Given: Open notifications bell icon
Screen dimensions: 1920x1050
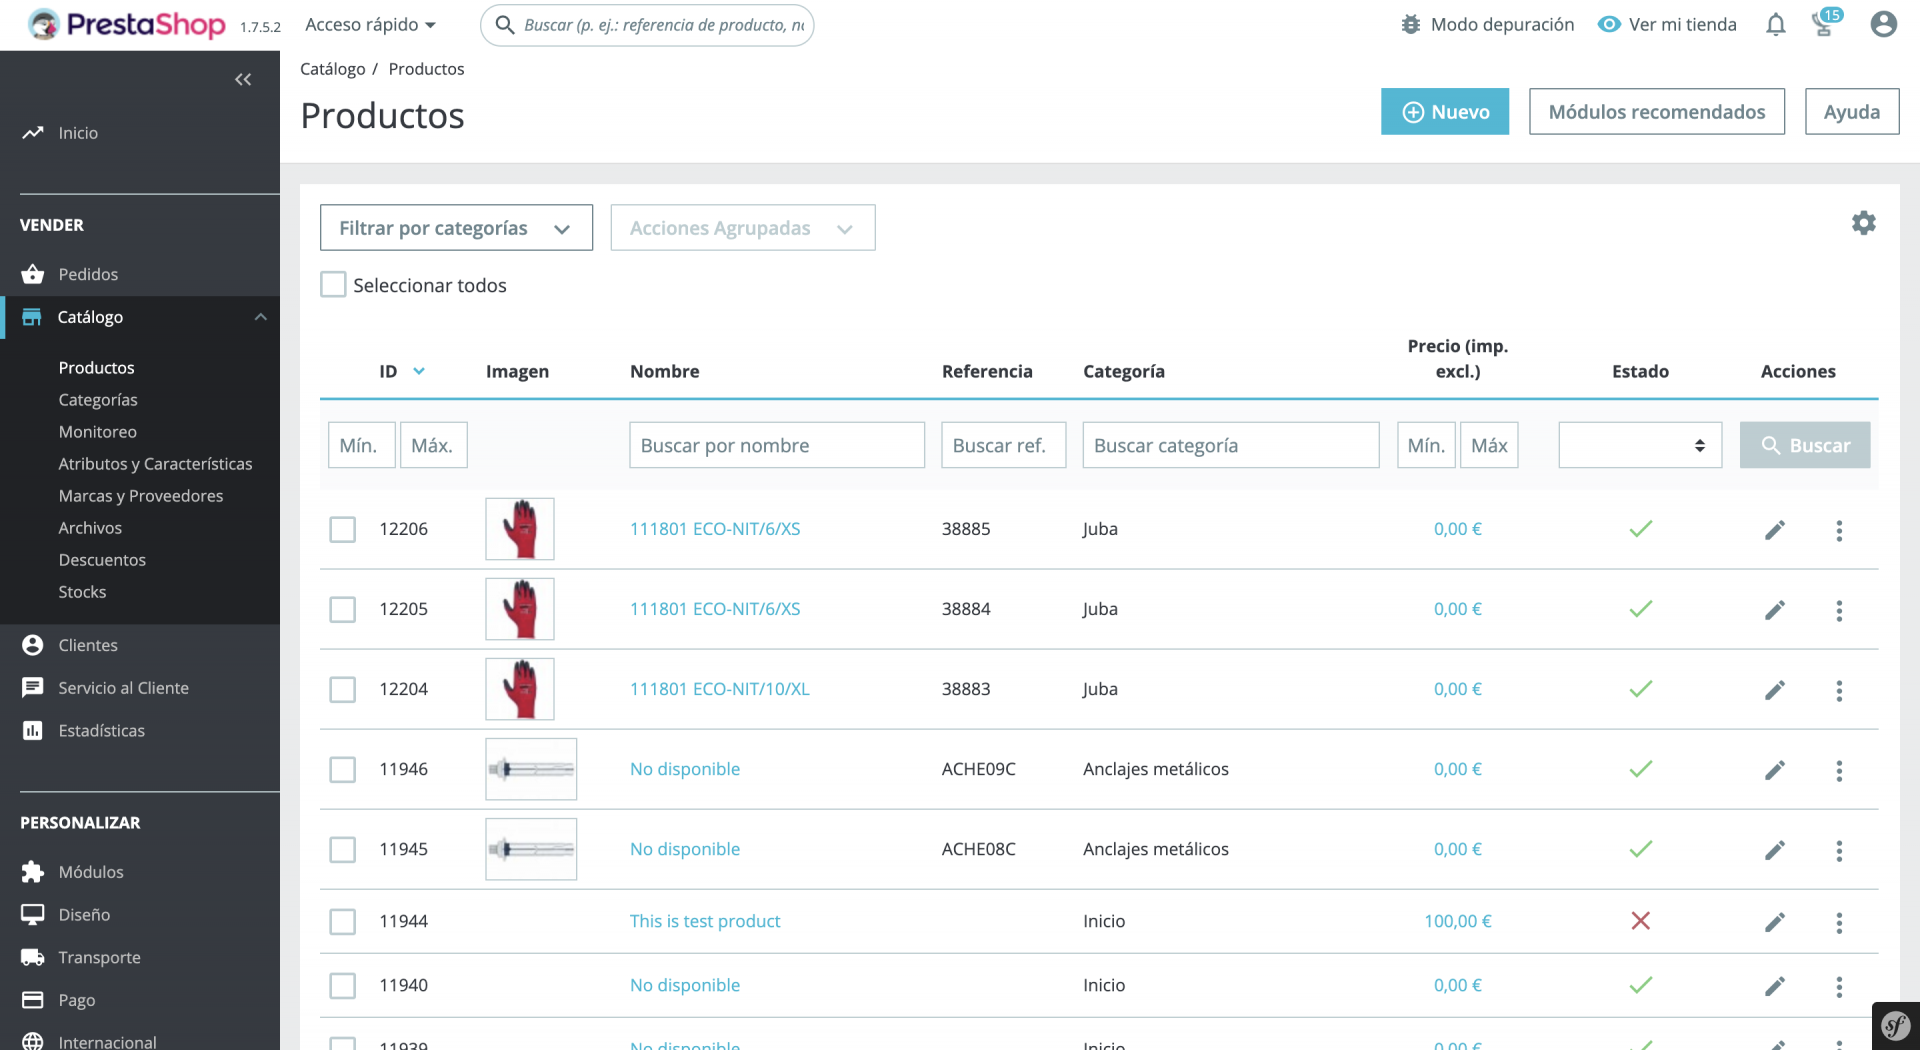Looking at the screenshot, I should pyautogui.click(x=1775, y=24).
